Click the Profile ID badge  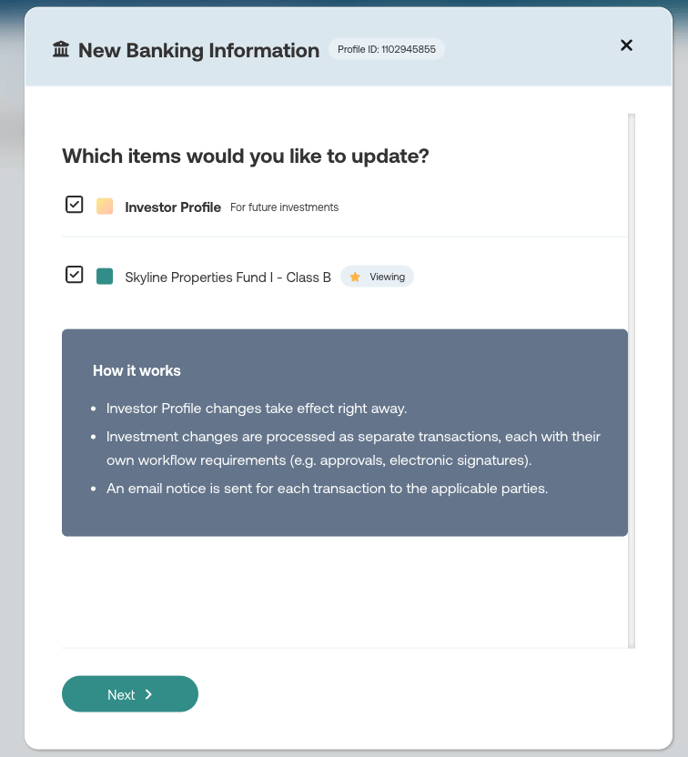point(386,49)
